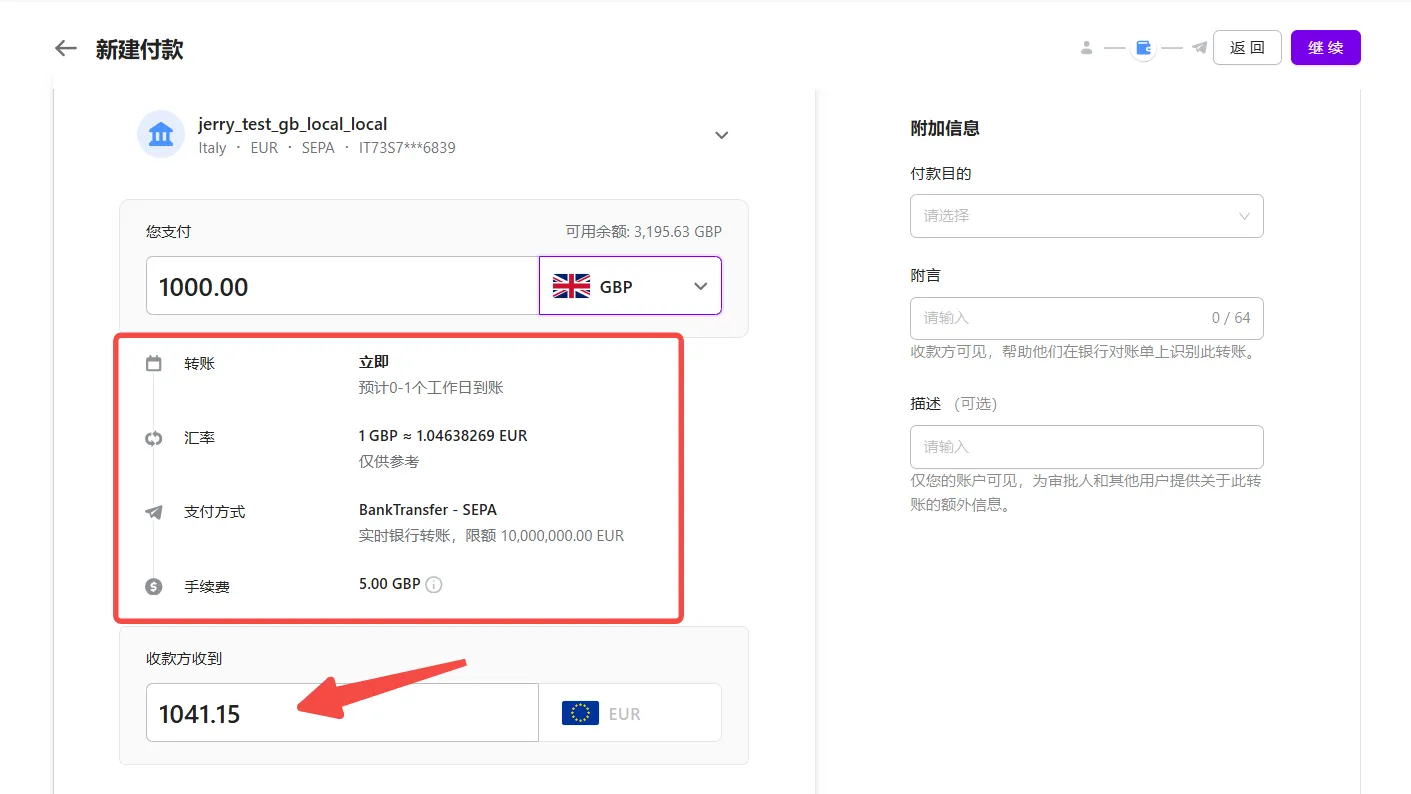Click the 新建付款 page title
This screenshot has height=794, width=1411.
(x=140, y=49)
